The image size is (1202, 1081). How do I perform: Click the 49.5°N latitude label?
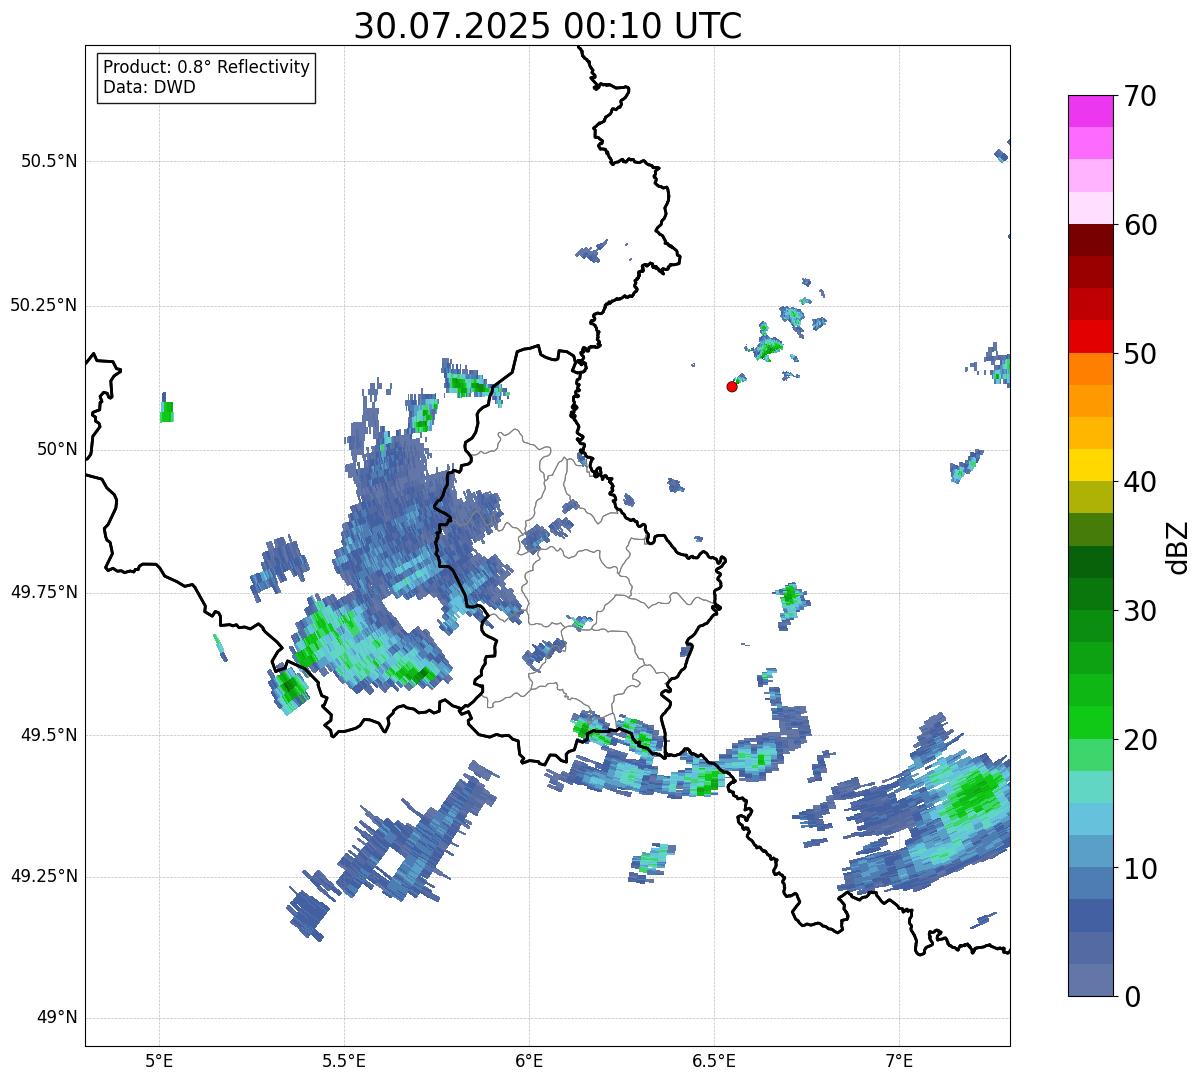(x=49, y=735)
